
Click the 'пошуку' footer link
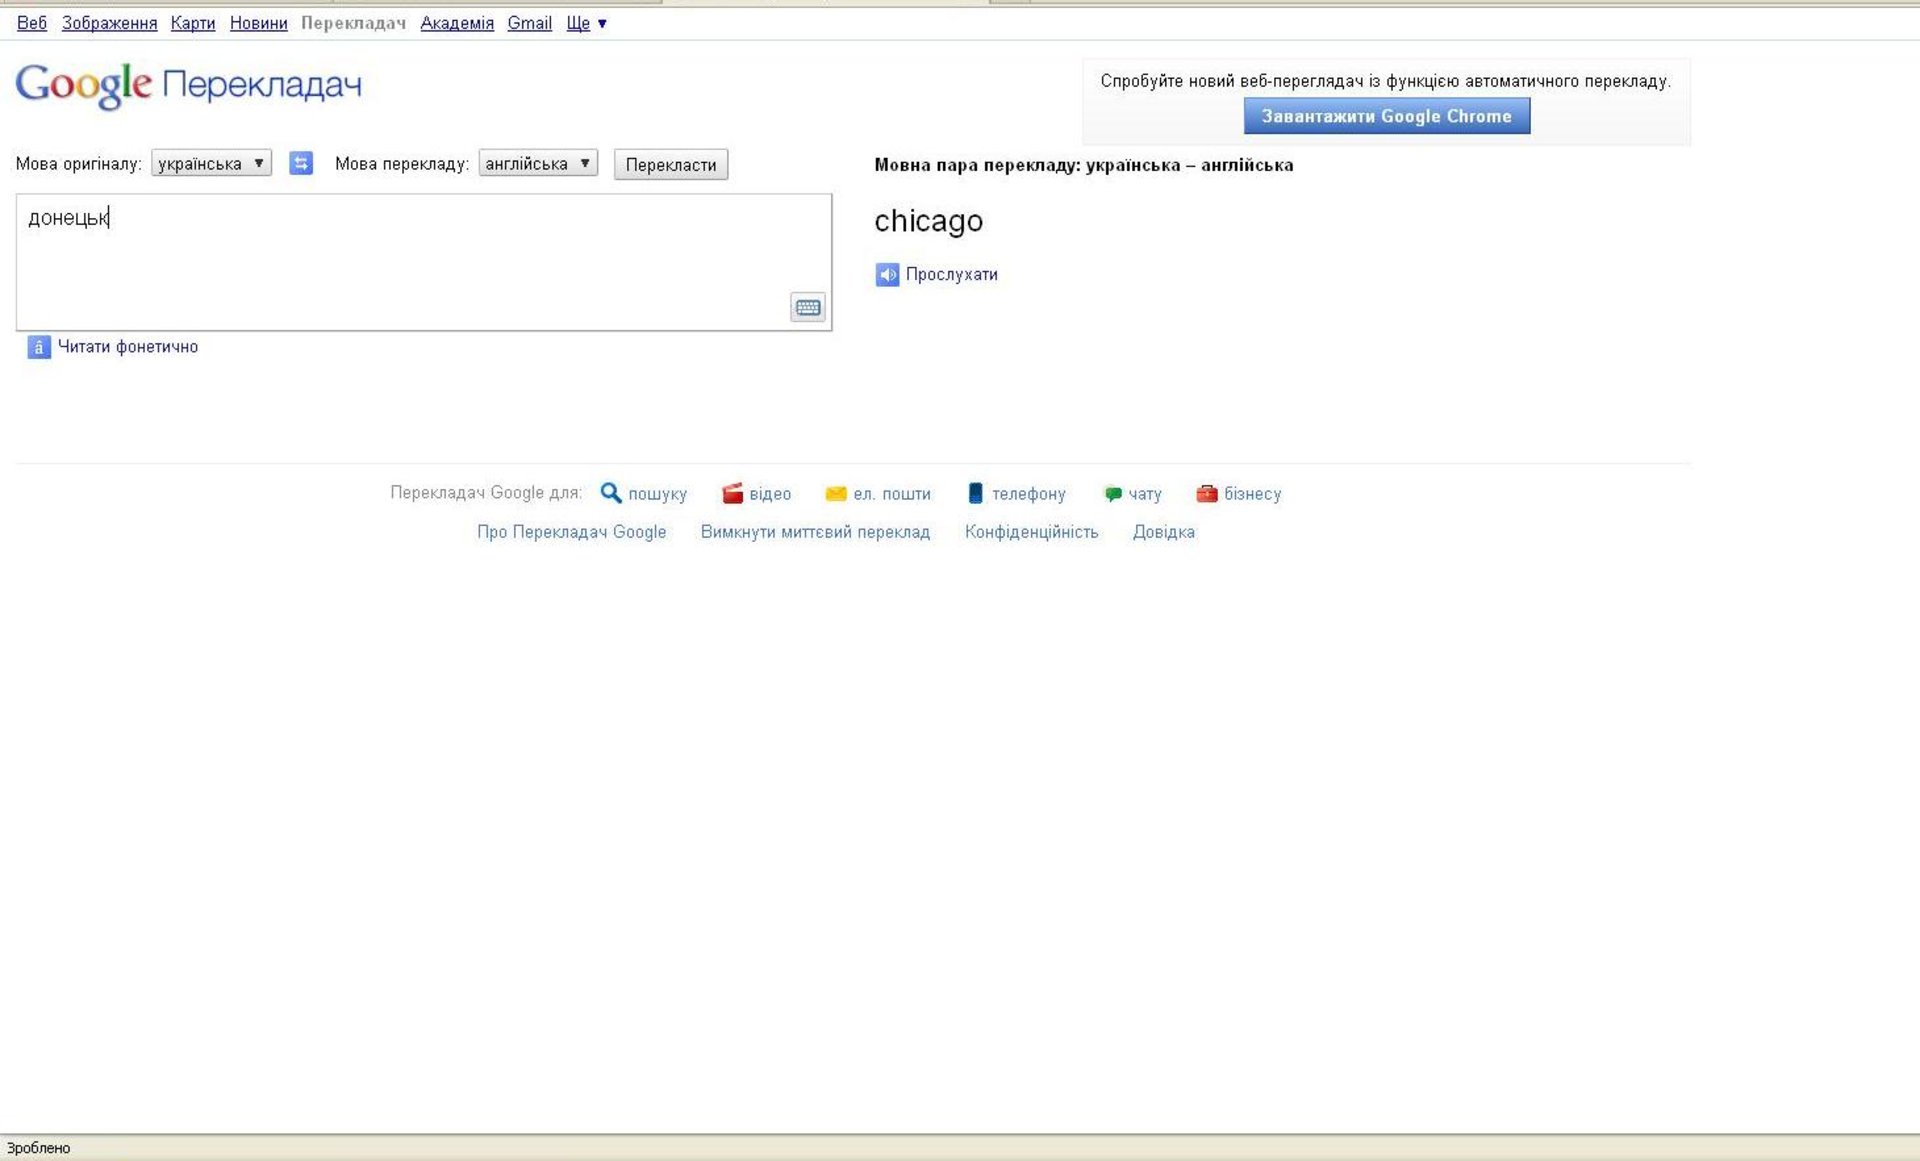658,494
